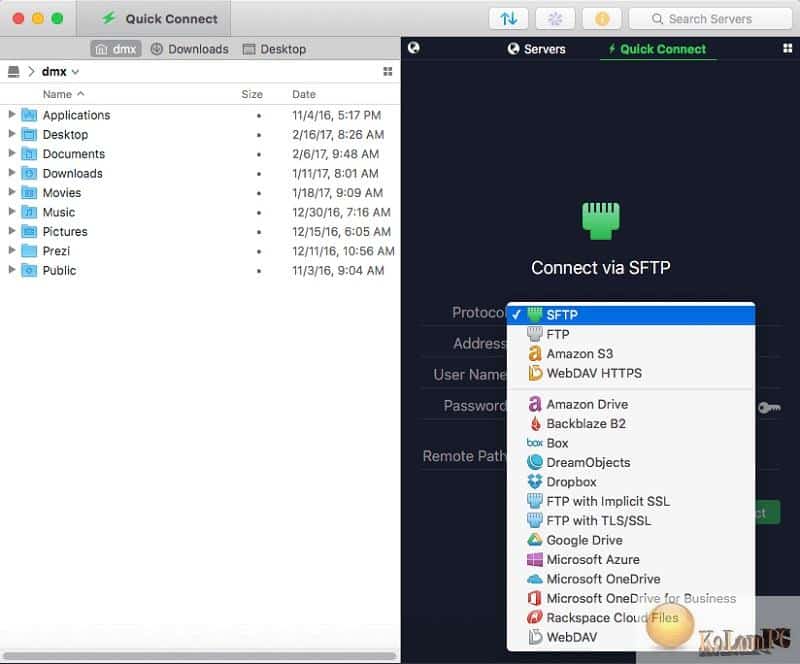This screenshot has height=664, width=800.
Task: Go to Downloads favorite shortcut
Action: pos(189,49)
